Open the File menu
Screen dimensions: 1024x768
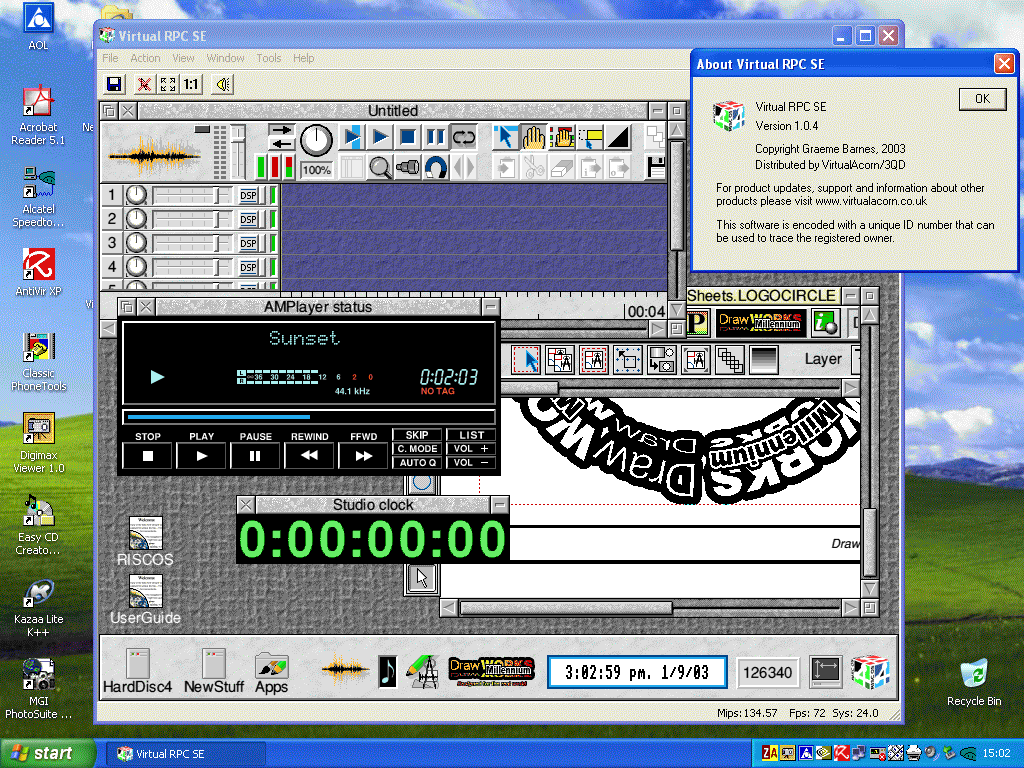(110, 58)
